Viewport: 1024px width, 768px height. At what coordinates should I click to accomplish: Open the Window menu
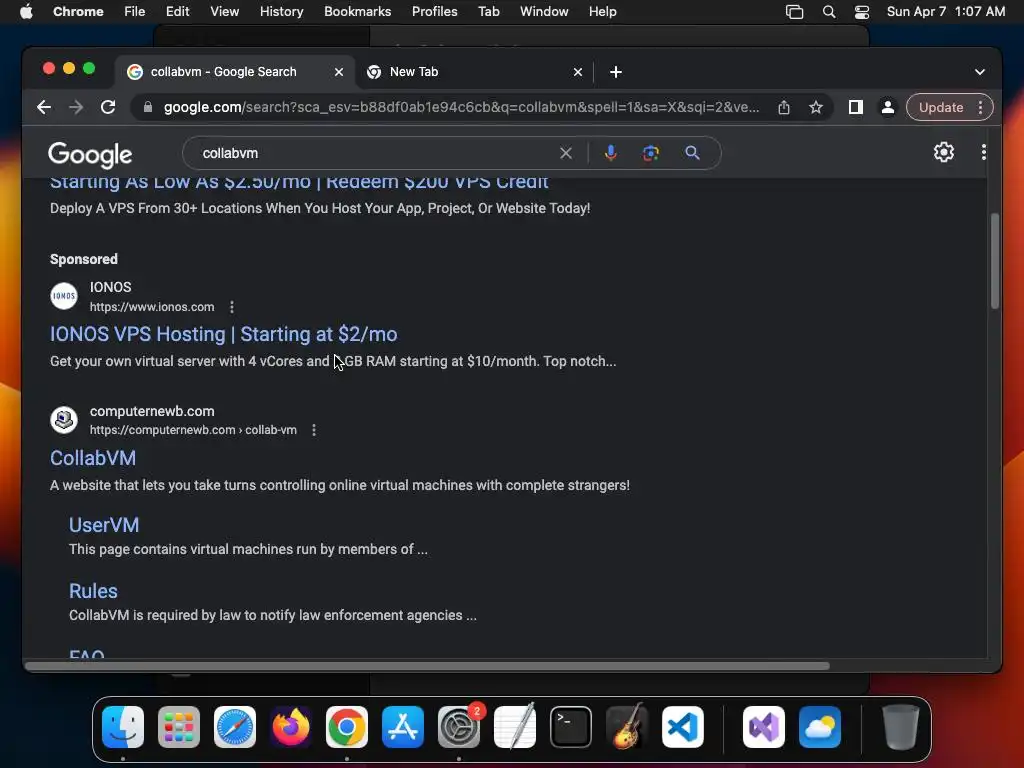(544, 12)
